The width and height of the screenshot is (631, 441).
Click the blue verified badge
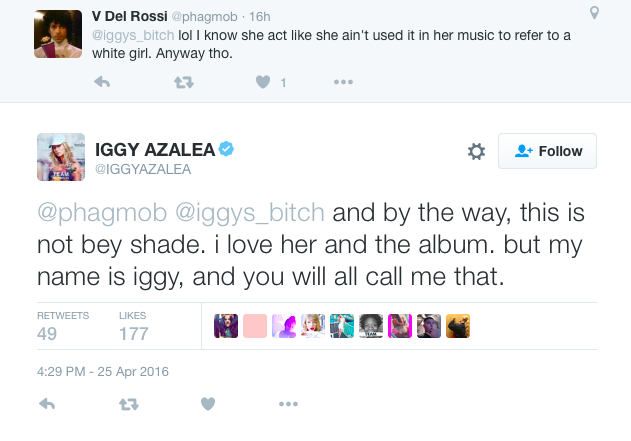click(227, 149)
